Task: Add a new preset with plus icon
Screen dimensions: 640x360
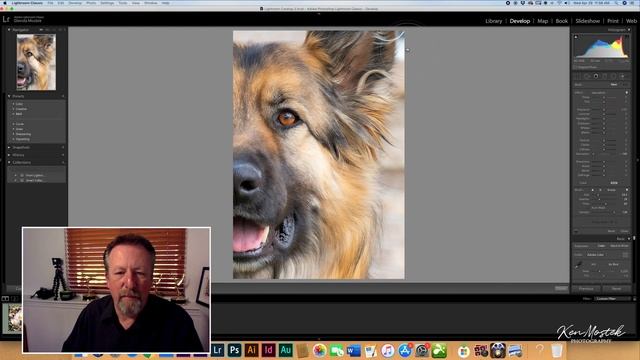Action: (63, 96)
